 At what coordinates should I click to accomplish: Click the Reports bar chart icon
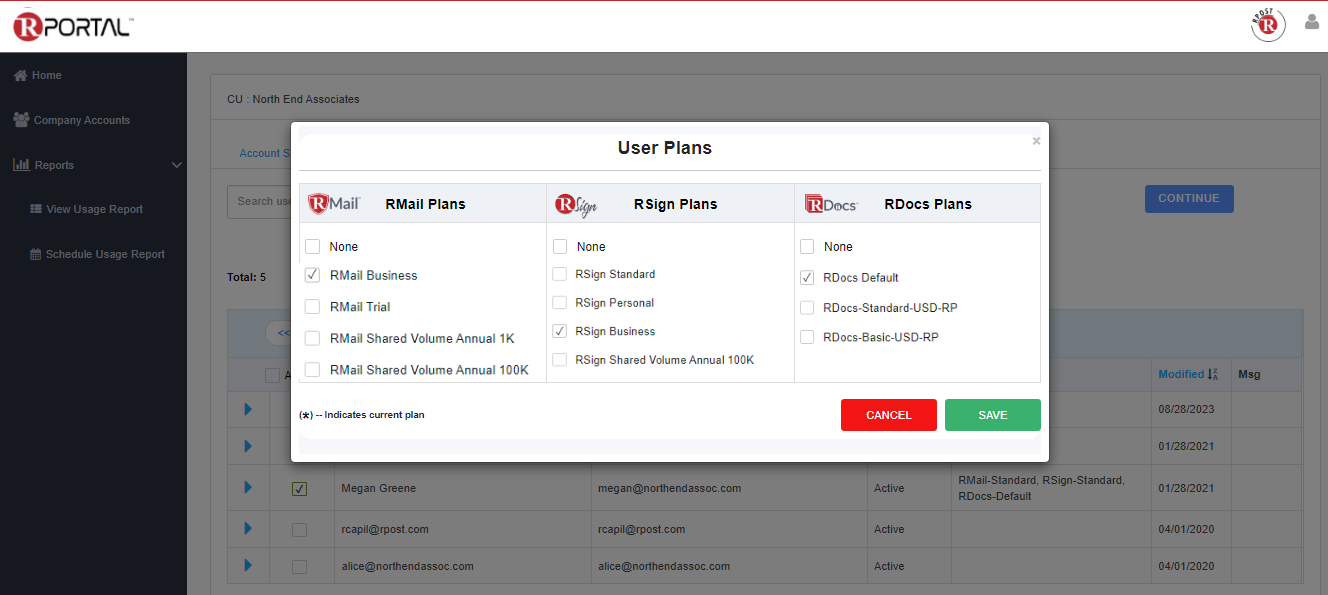pos(21,165)
